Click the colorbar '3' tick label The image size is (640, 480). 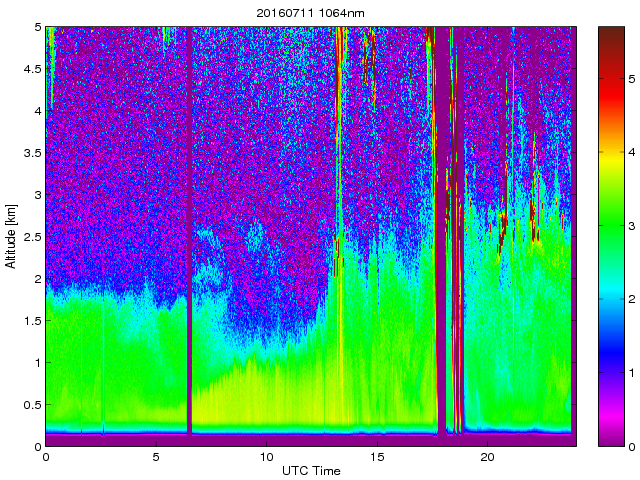pyautogui.click(x=632, y=226)
